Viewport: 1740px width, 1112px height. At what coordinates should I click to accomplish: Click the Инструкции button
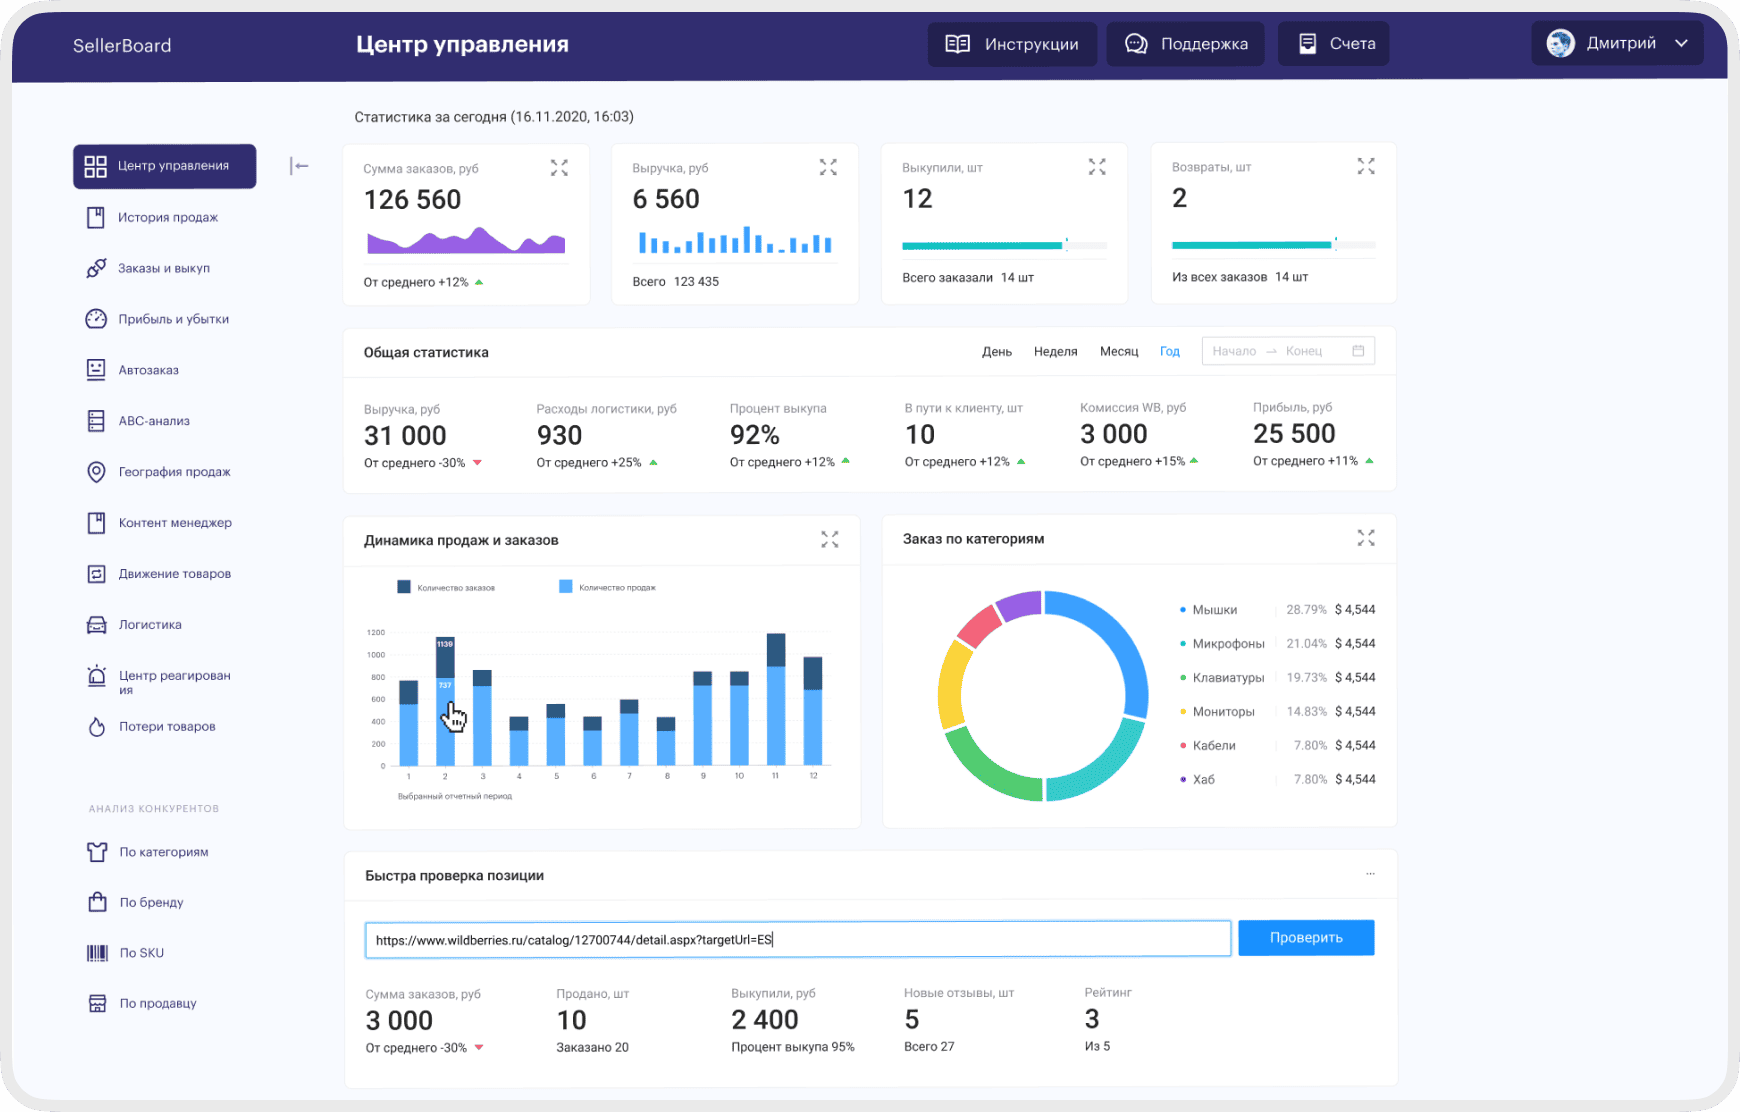[x=1012, y=44]
